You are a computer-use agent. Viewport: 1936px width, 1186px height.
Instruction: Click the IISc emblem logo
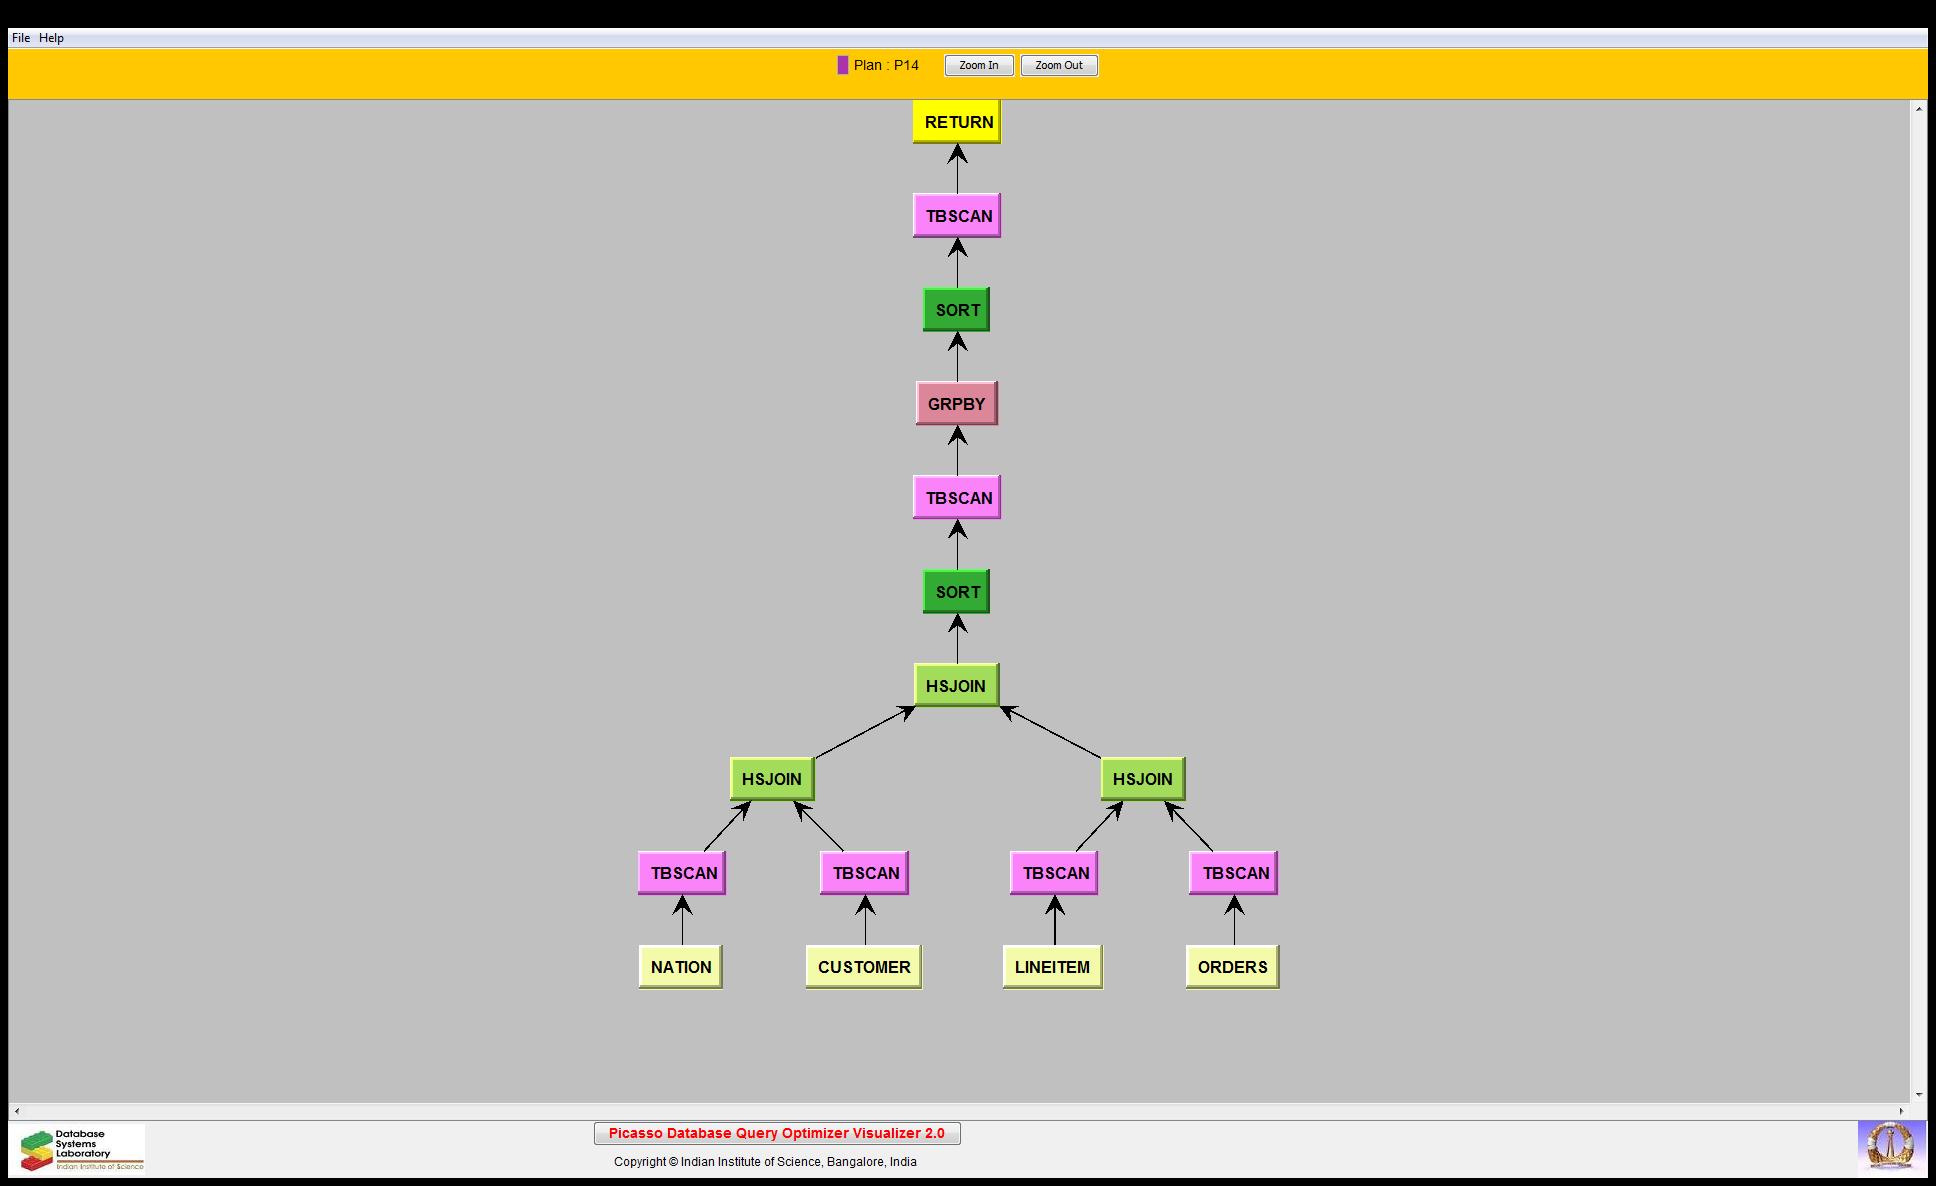[1890, 1147]
